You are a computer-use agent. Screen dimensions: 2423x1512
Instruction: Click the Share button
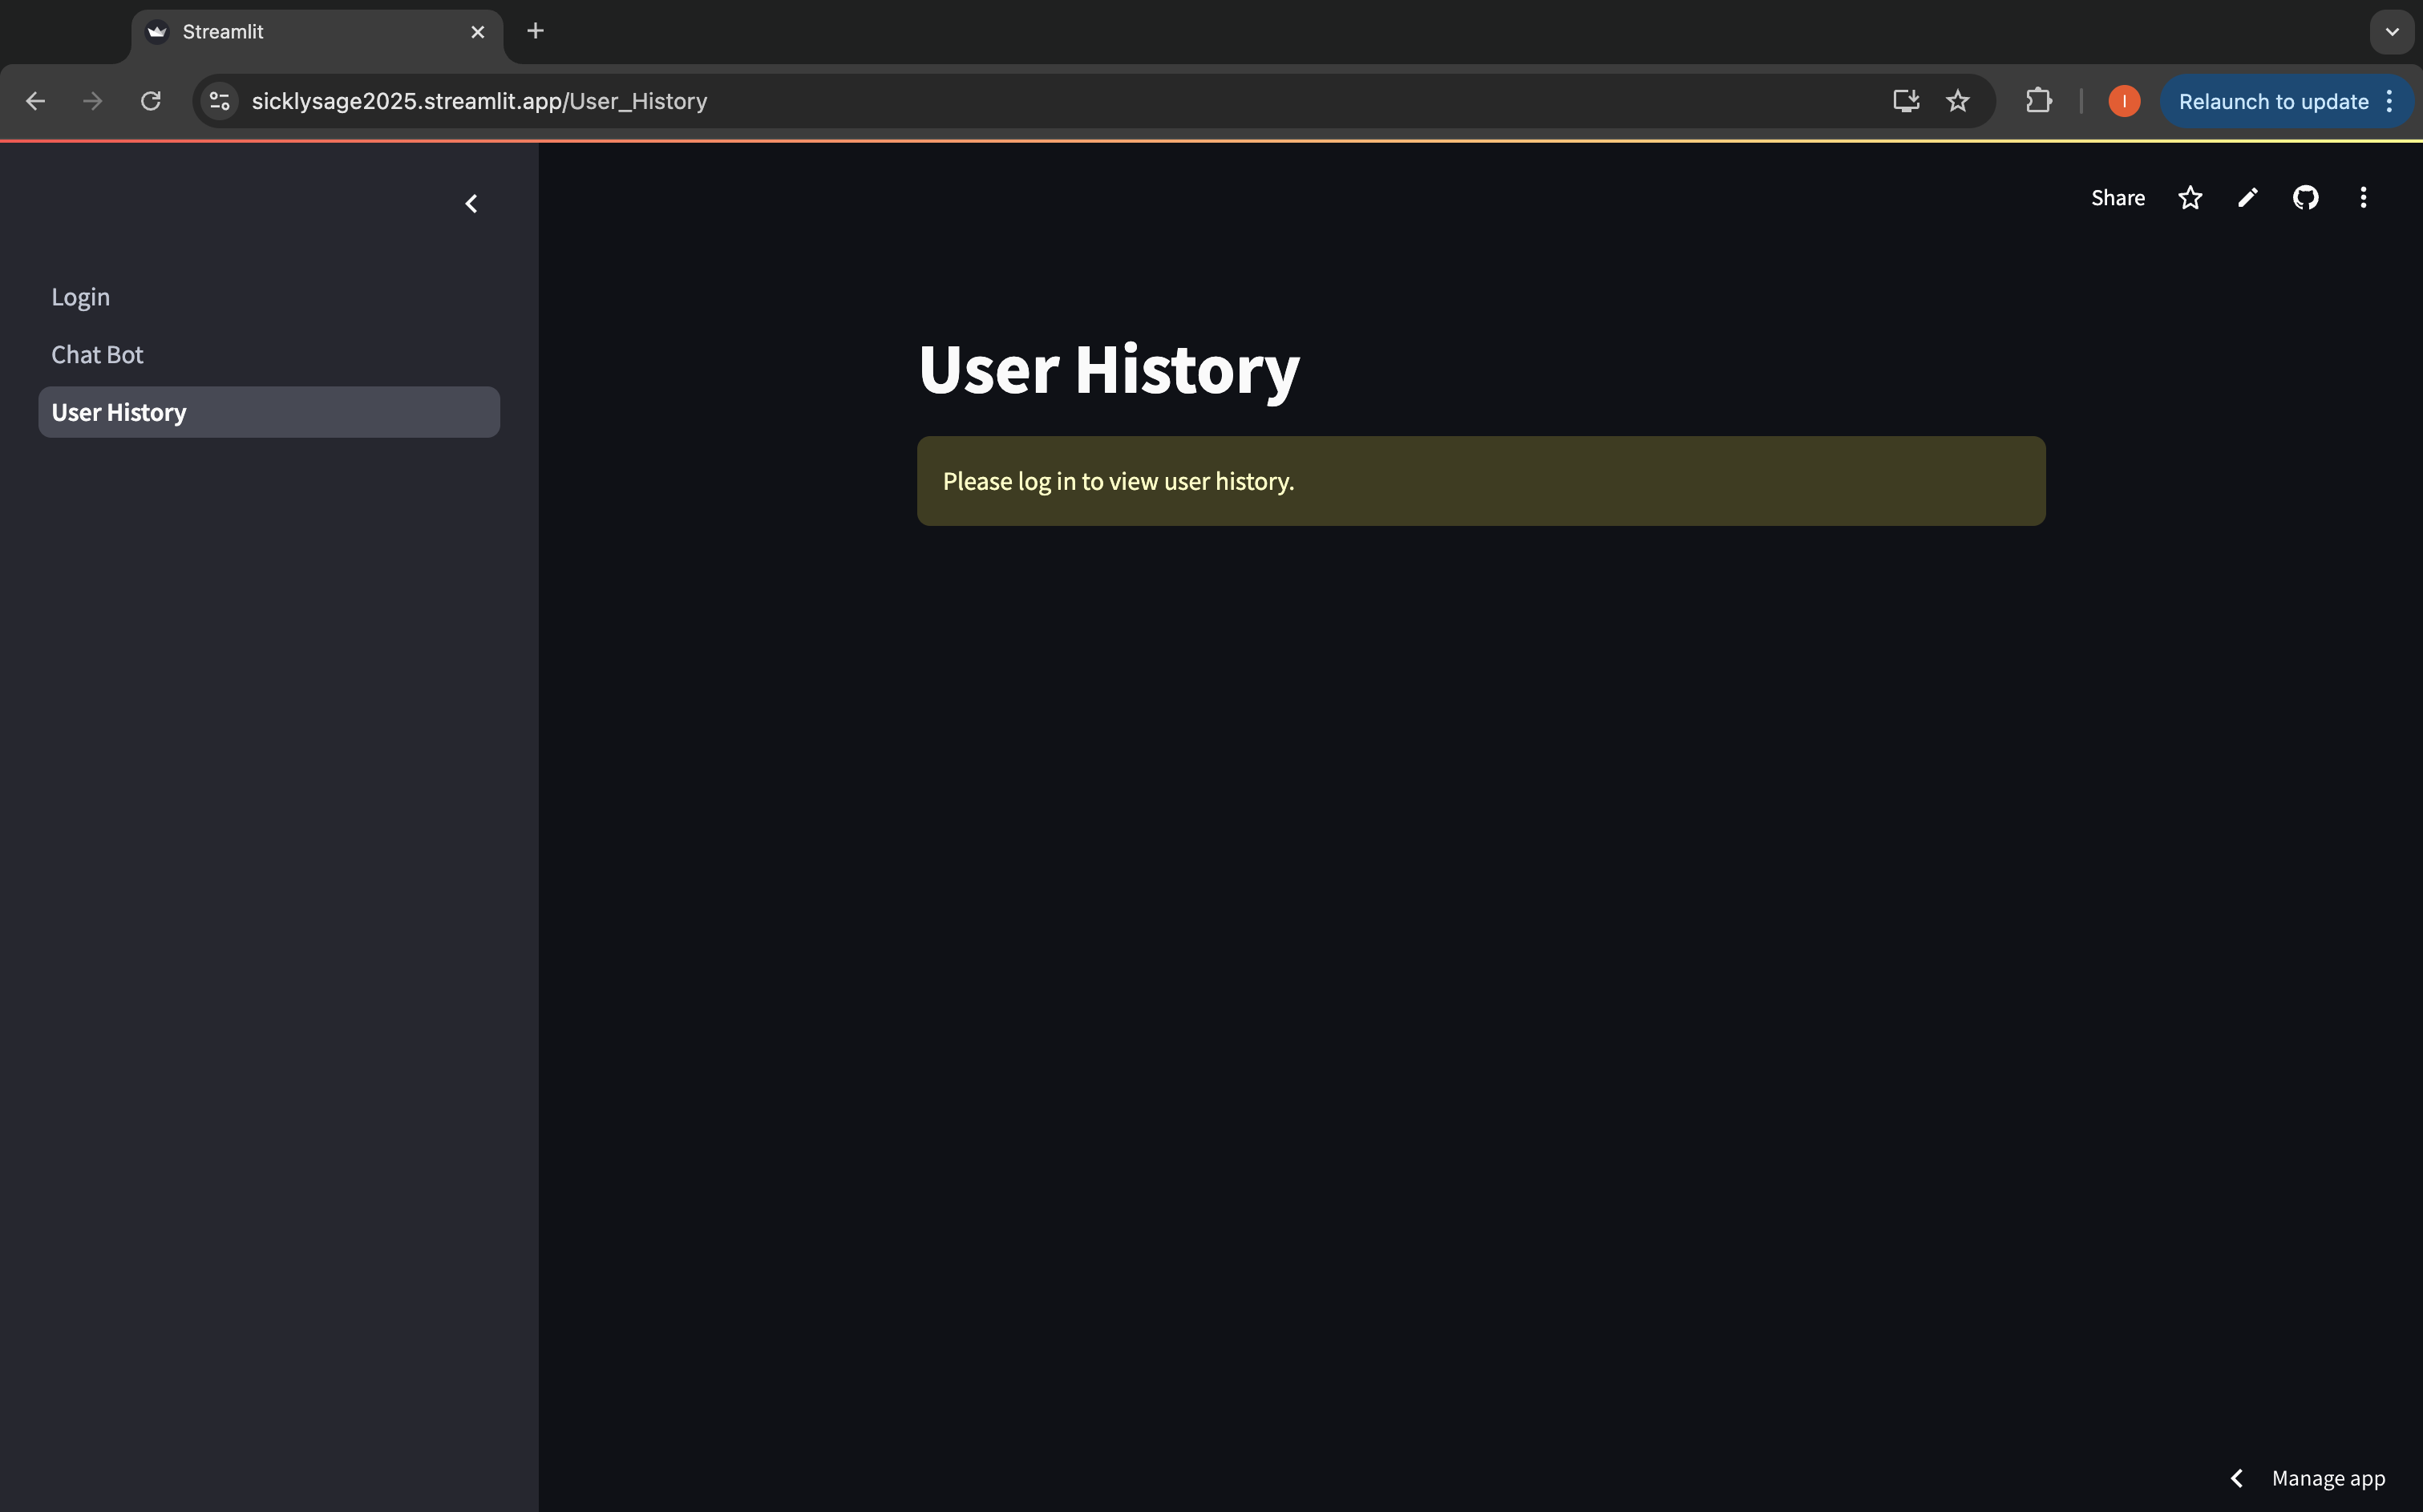[x=2117, y=198]
